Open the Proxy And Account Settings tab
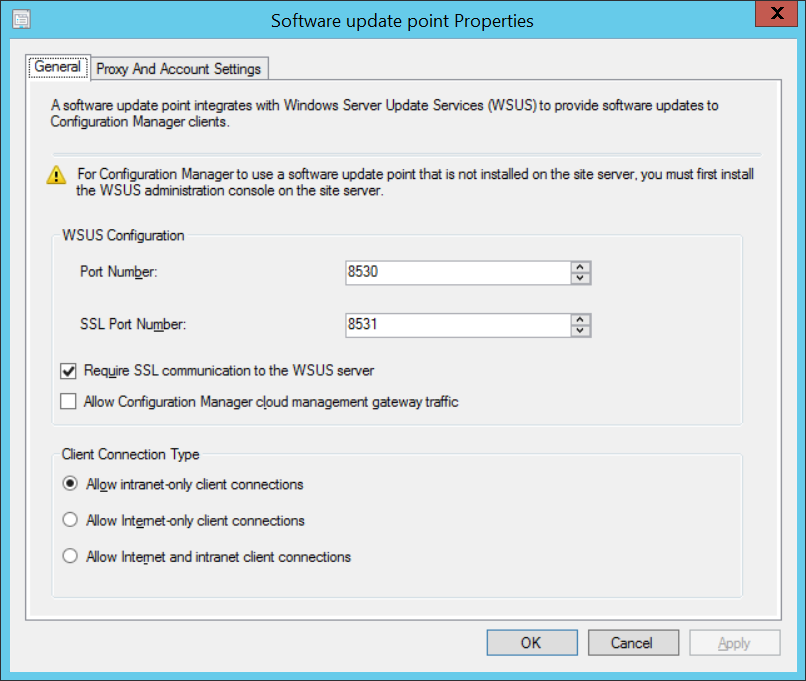The height and width of the screenshot is (681, 806). 179,69
